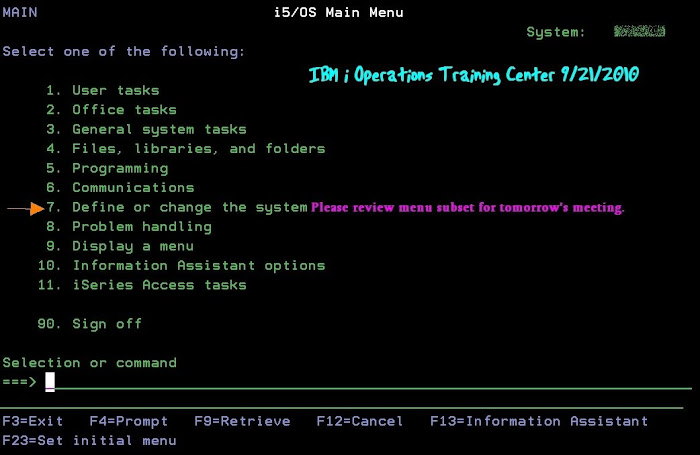Click the F4=Prompt function key
This screenshot has width=700, height=455.
click(x=129, y=422)
